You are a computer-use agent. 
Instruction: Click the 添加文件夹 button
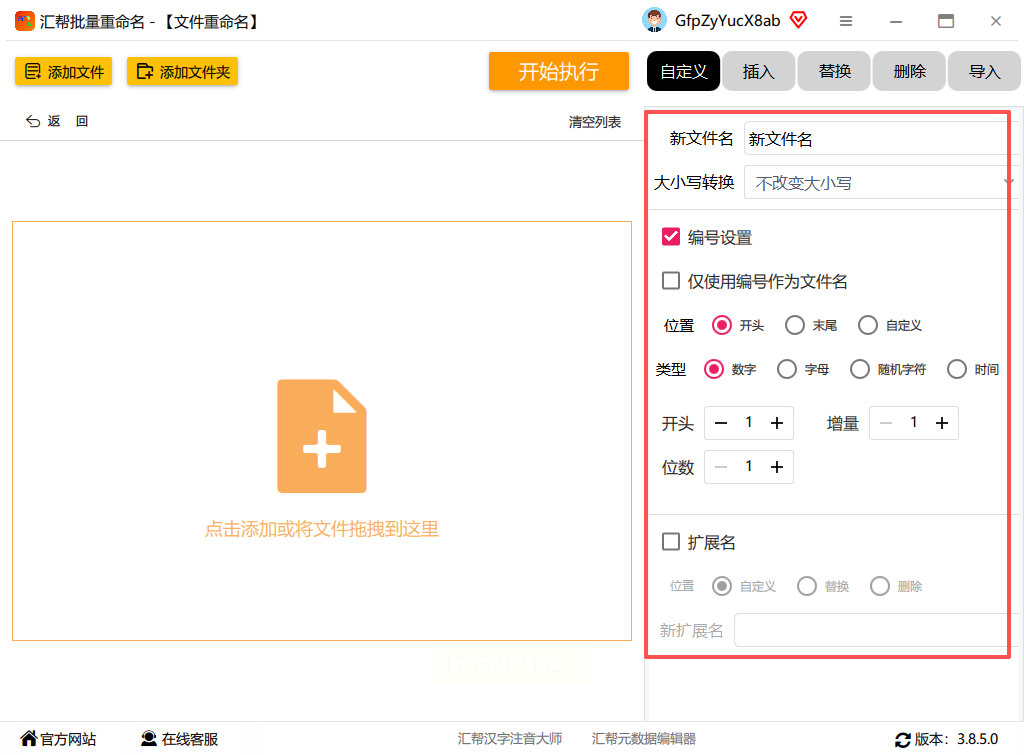(x=182, y=71)
